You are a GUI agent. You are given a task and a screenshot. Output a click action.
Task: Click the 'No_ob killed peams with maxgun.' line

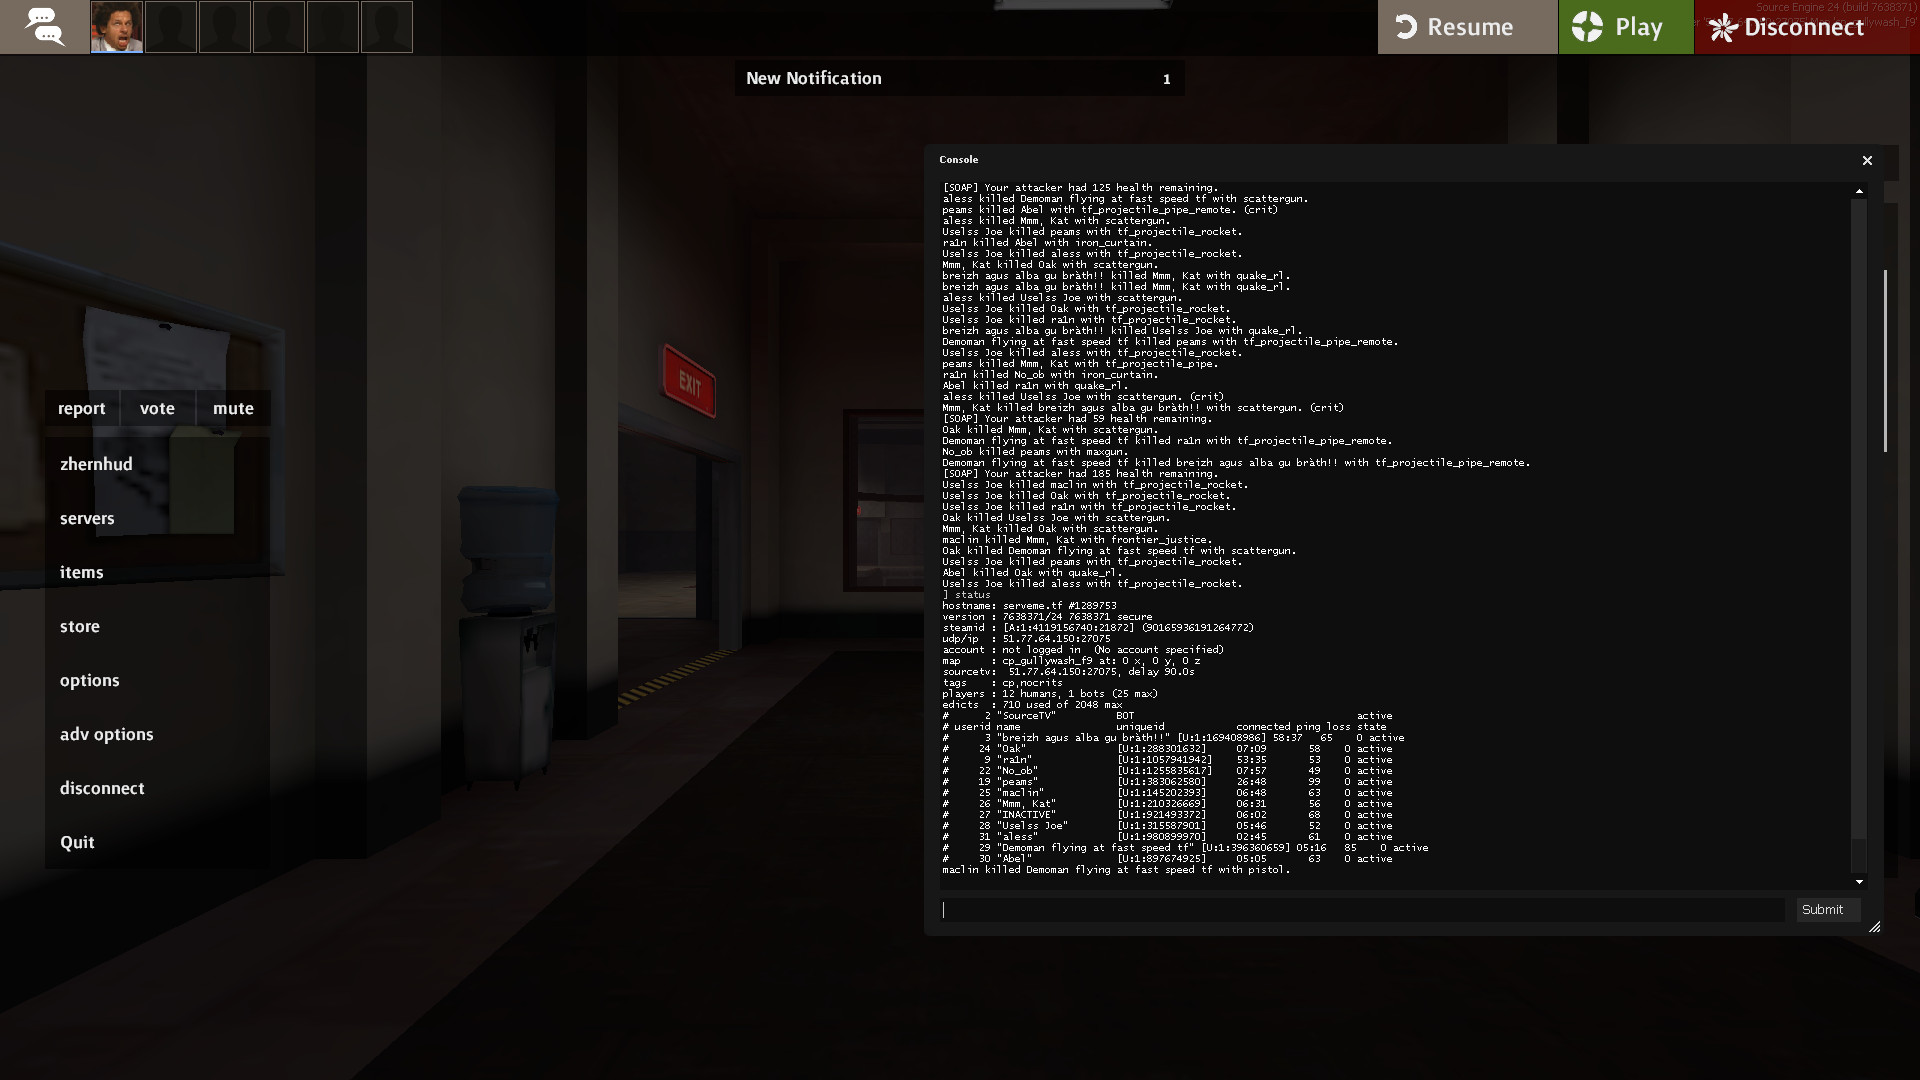point(1035,452)
